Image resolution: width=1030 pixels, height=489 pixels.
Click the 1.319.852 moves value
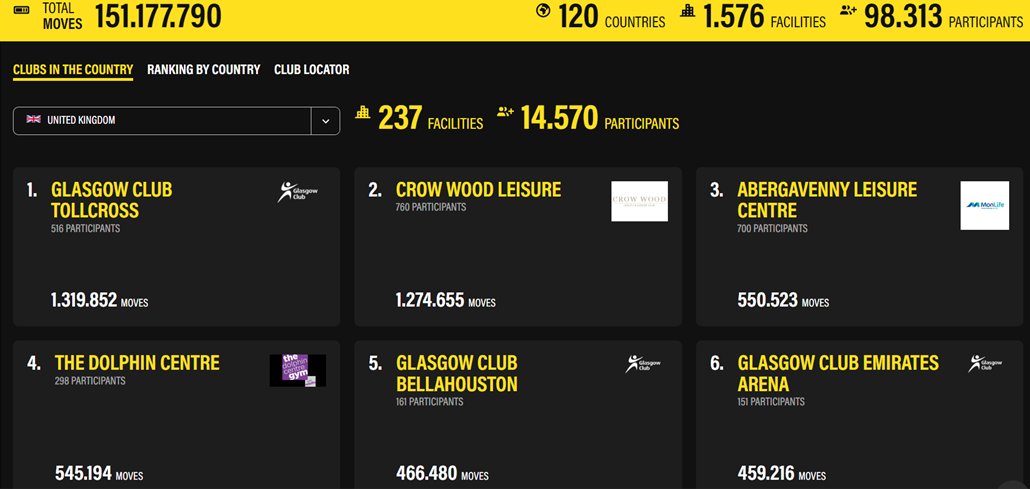(x=84, y=300)
